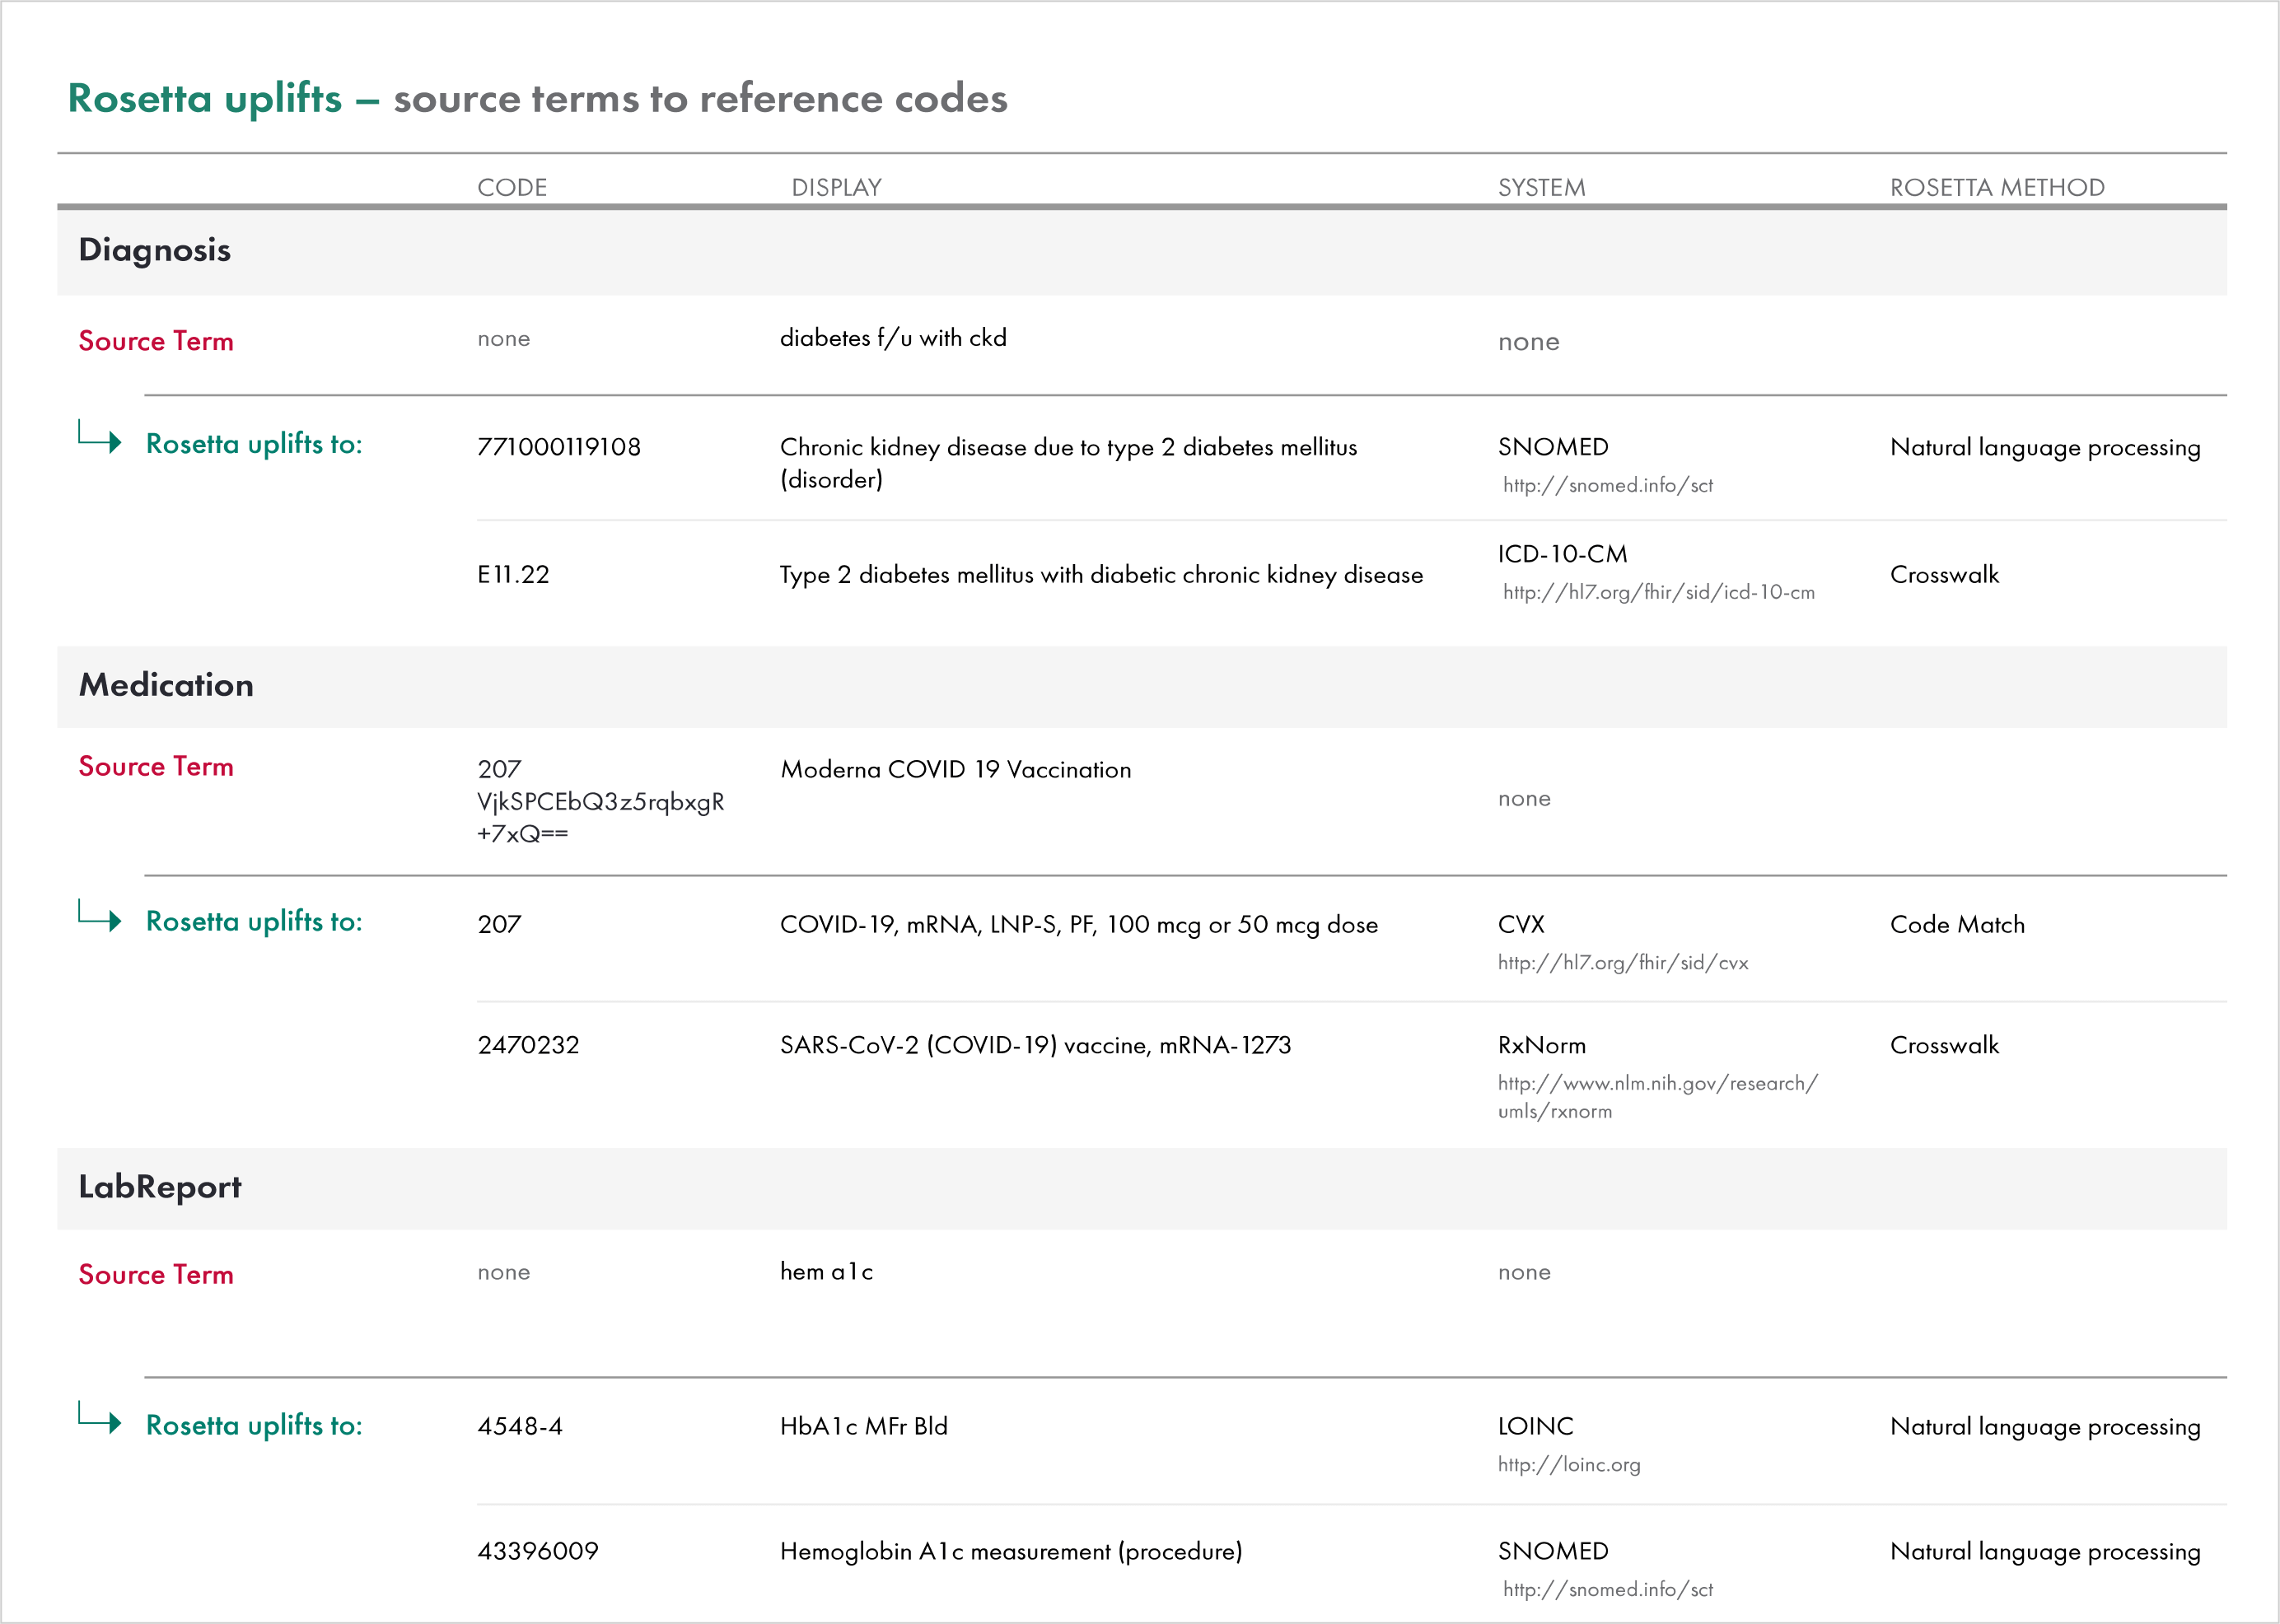The width and height of the screenshot is (2280, 1624).
Task: Click LOINC code 4548-4
Action: [x=520, y=1426]
